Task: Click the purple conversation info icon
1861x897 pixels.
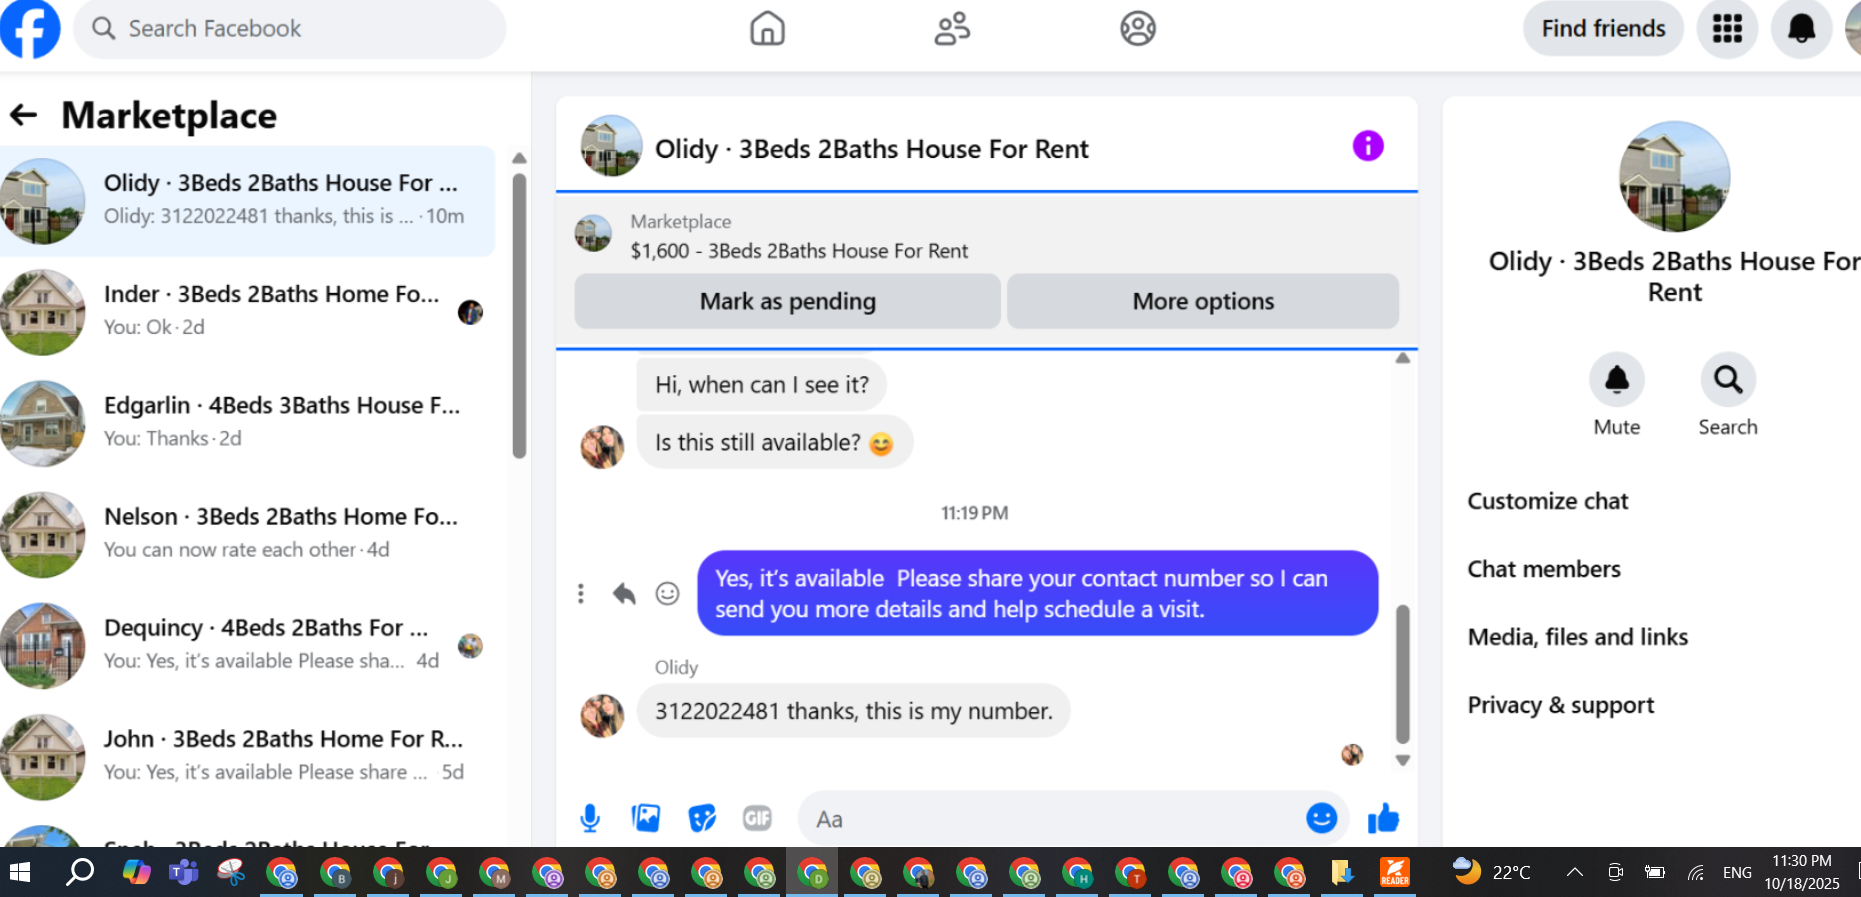Action: pyautogui.click(x=1368, y=146)
